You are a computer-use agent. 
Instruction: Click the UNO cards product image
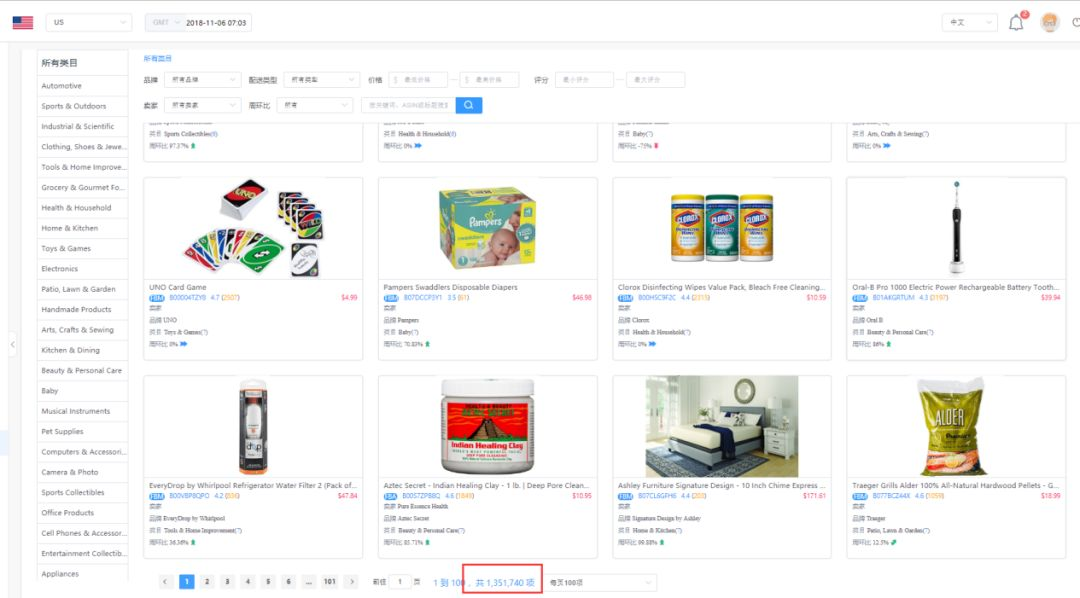tap(253, 228)
